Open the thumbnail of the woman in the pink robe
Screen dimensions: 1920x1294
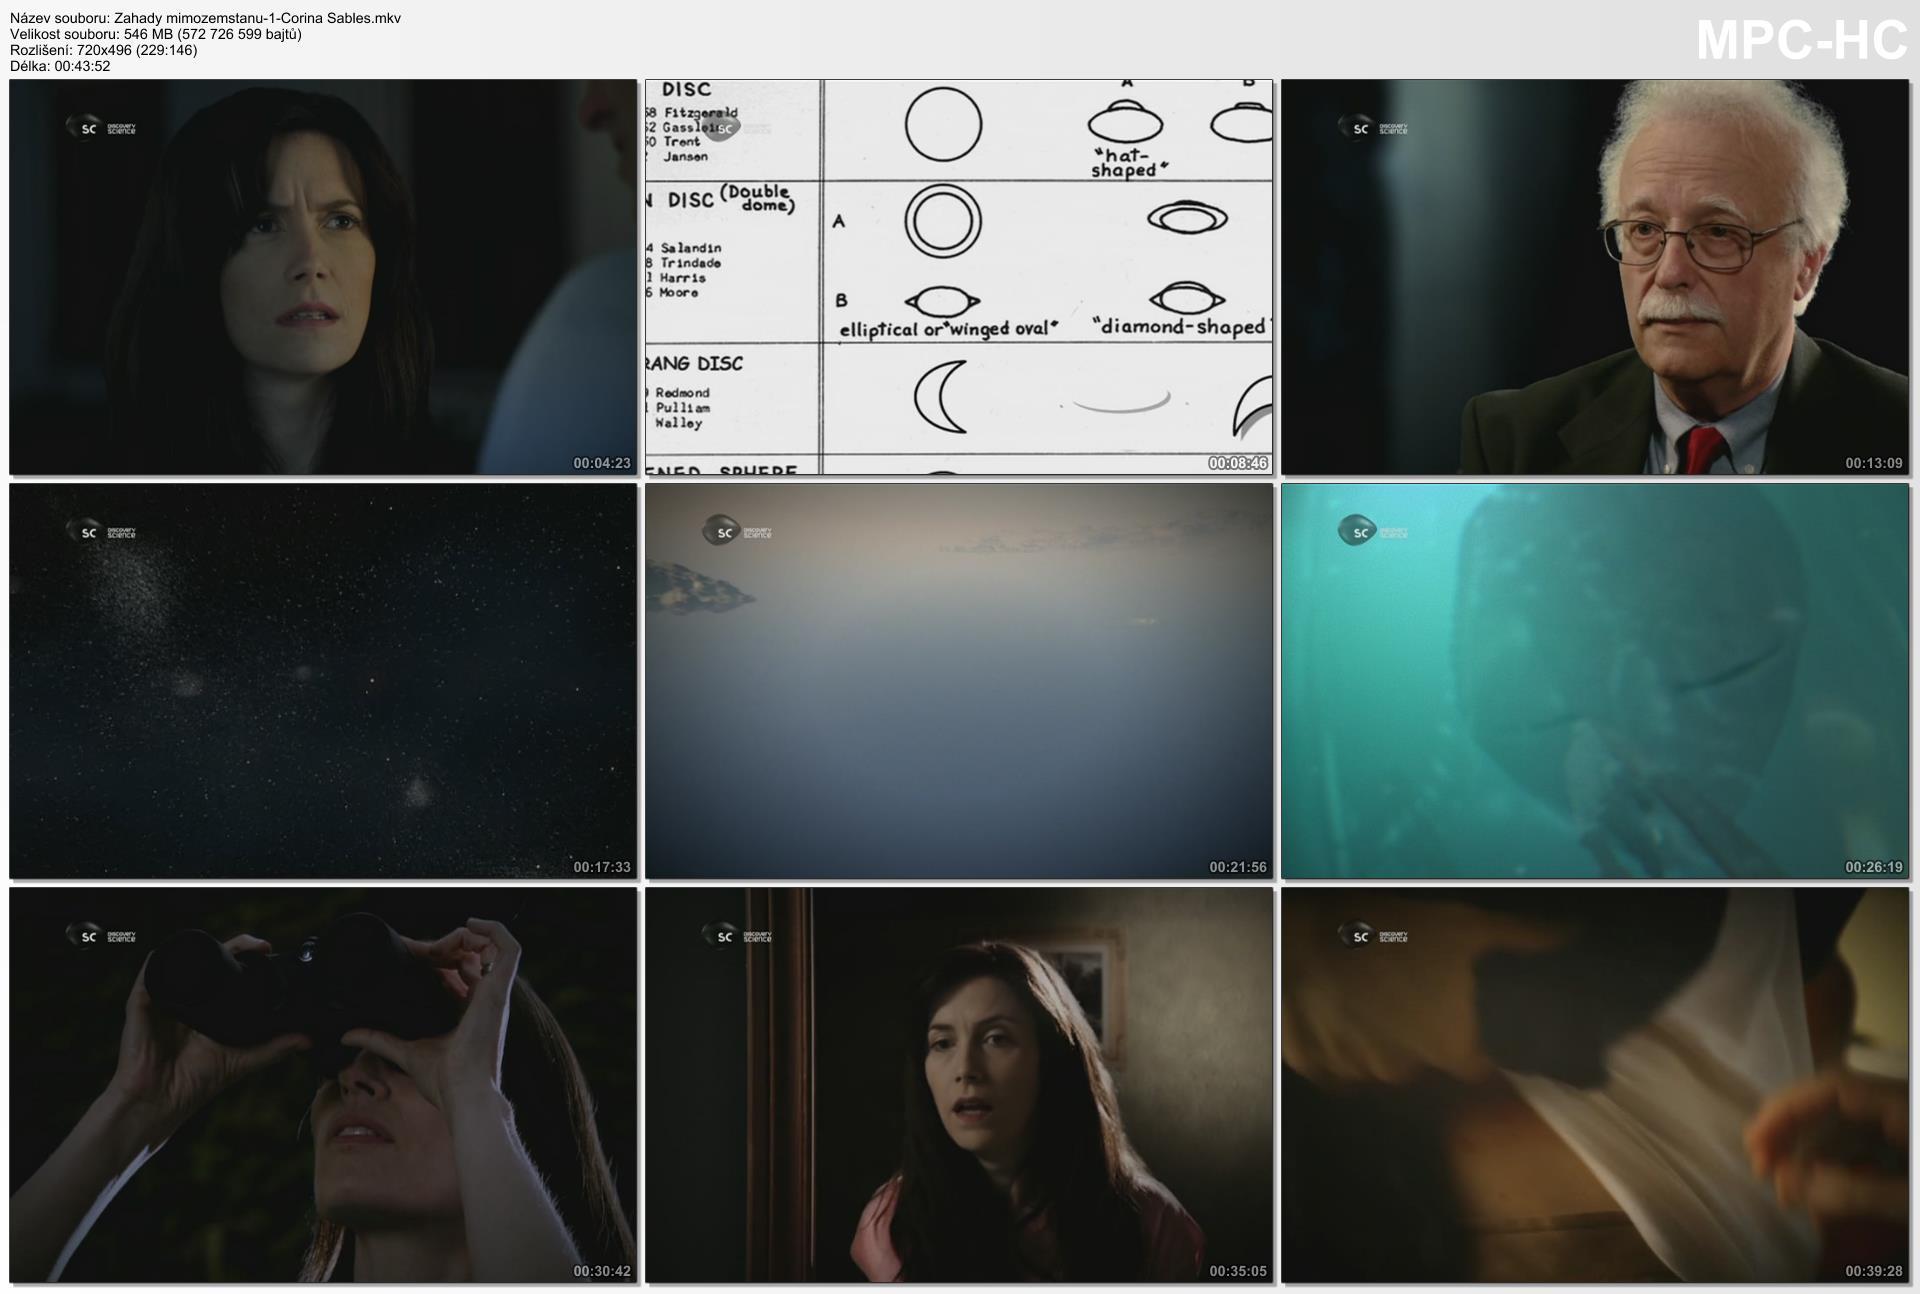coord(958,1085)
